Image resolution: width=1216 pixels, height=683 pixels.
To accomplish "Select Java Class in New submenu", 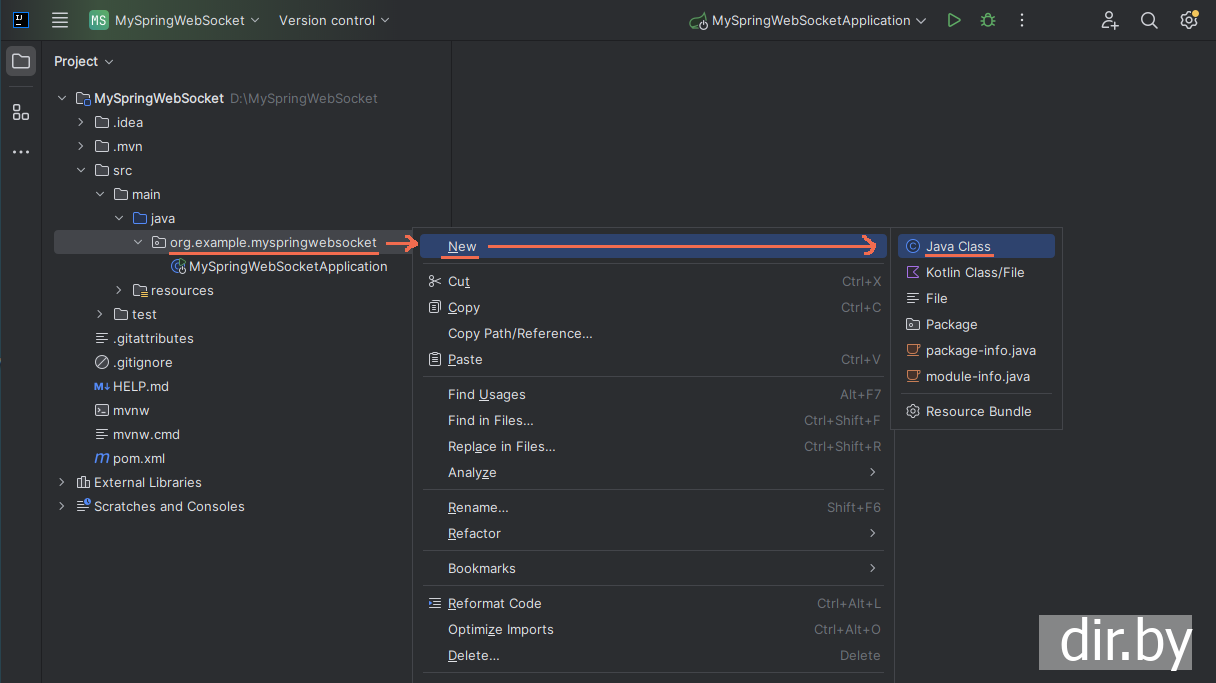I will [976, 246].
